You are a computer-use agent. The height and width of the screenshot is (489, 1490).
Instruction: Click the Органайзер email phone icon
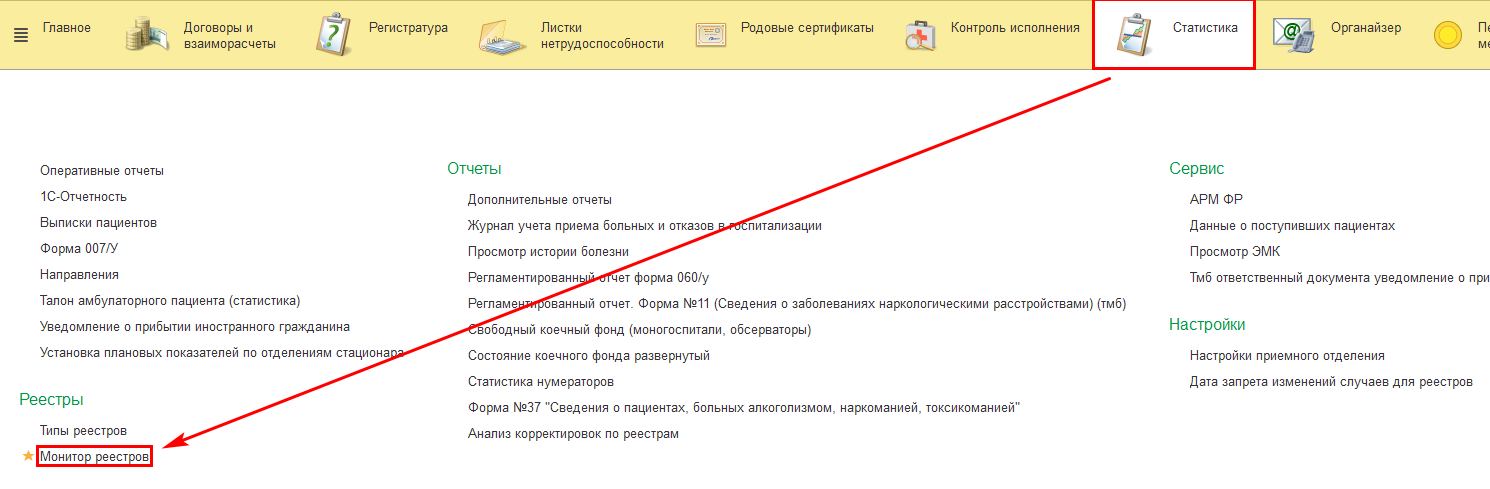coord(1293,34)
